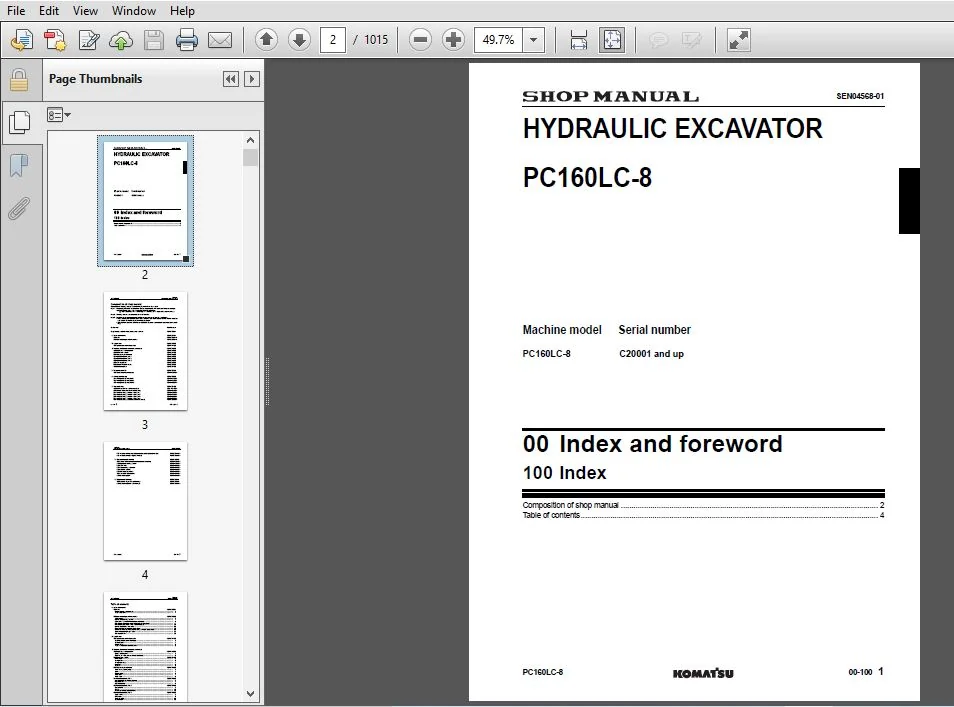Click the upload to cloud icon
This screenshot has height=707, width=954.
coord(121,40)
